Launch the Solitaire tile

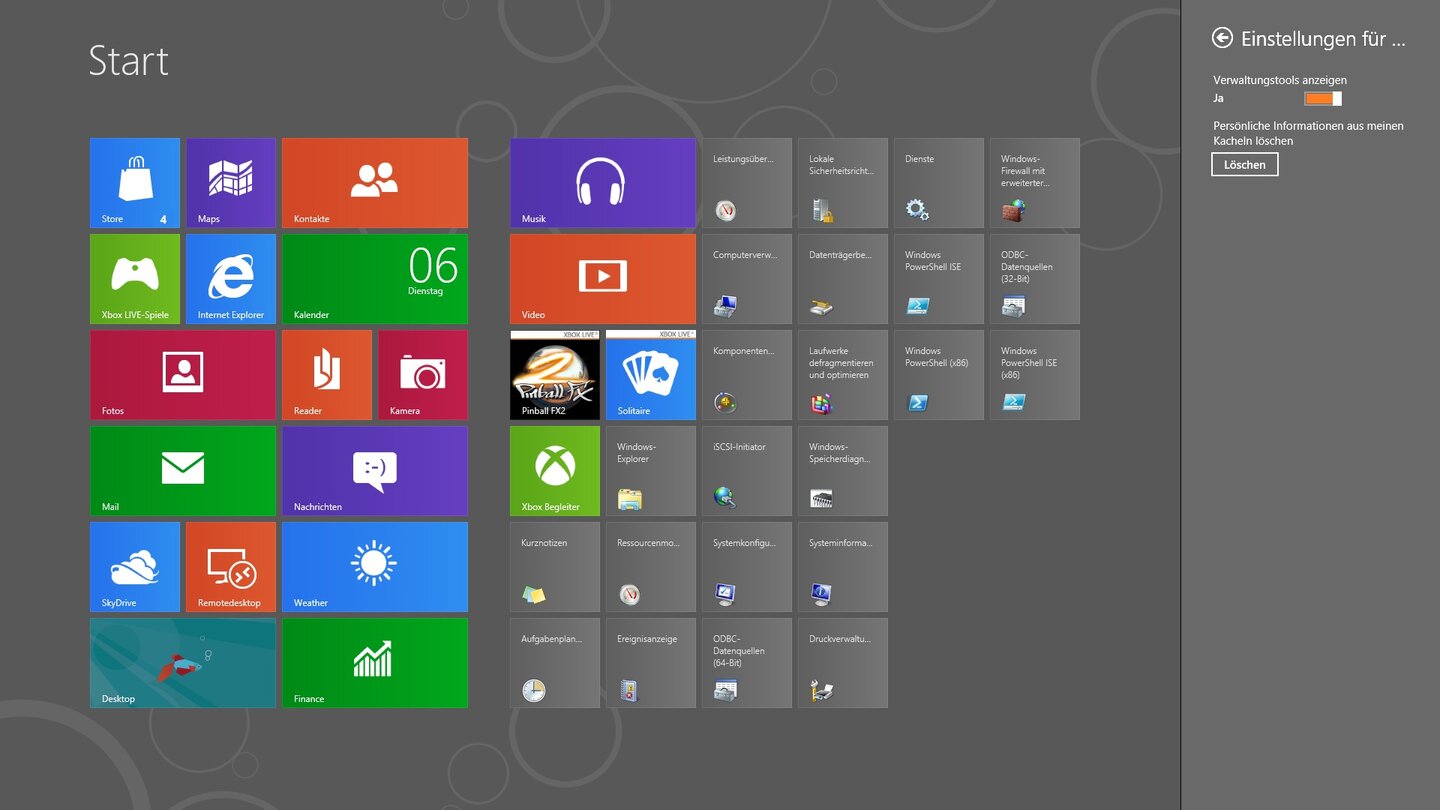point(651,375)
